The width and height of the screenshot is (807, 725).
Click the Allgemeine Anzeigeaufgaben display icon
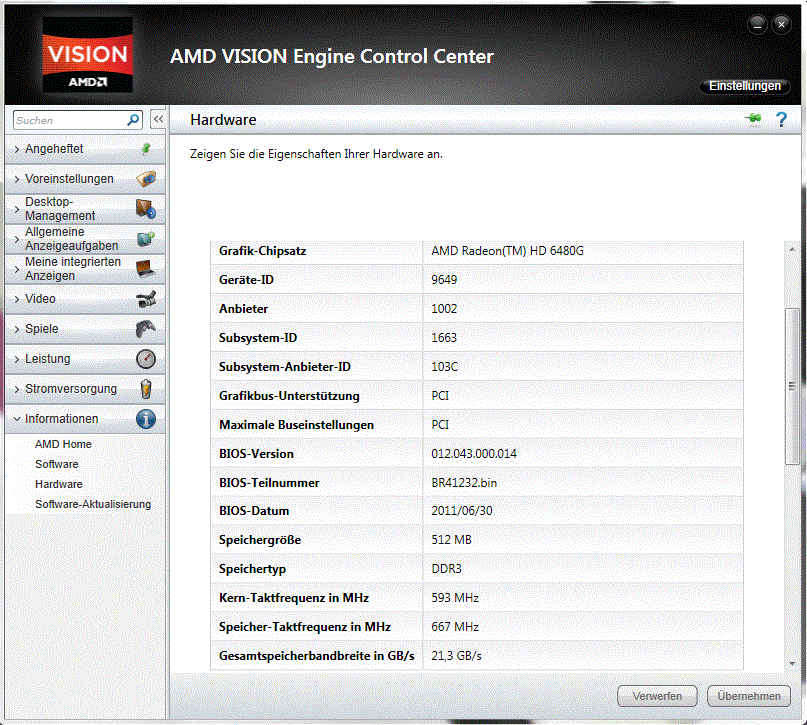146,239
